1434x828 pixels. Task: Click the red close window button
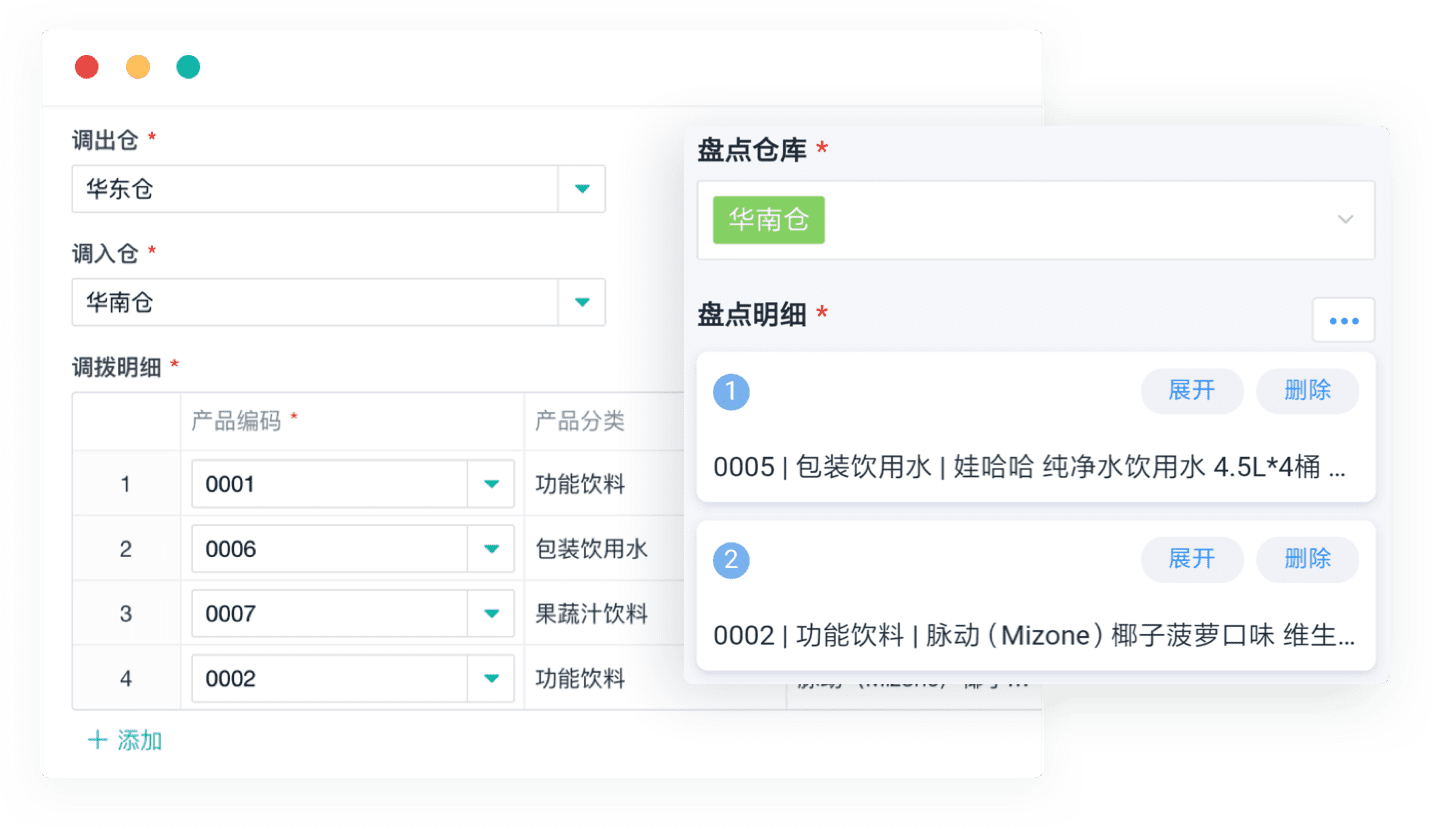click(87, 67)
